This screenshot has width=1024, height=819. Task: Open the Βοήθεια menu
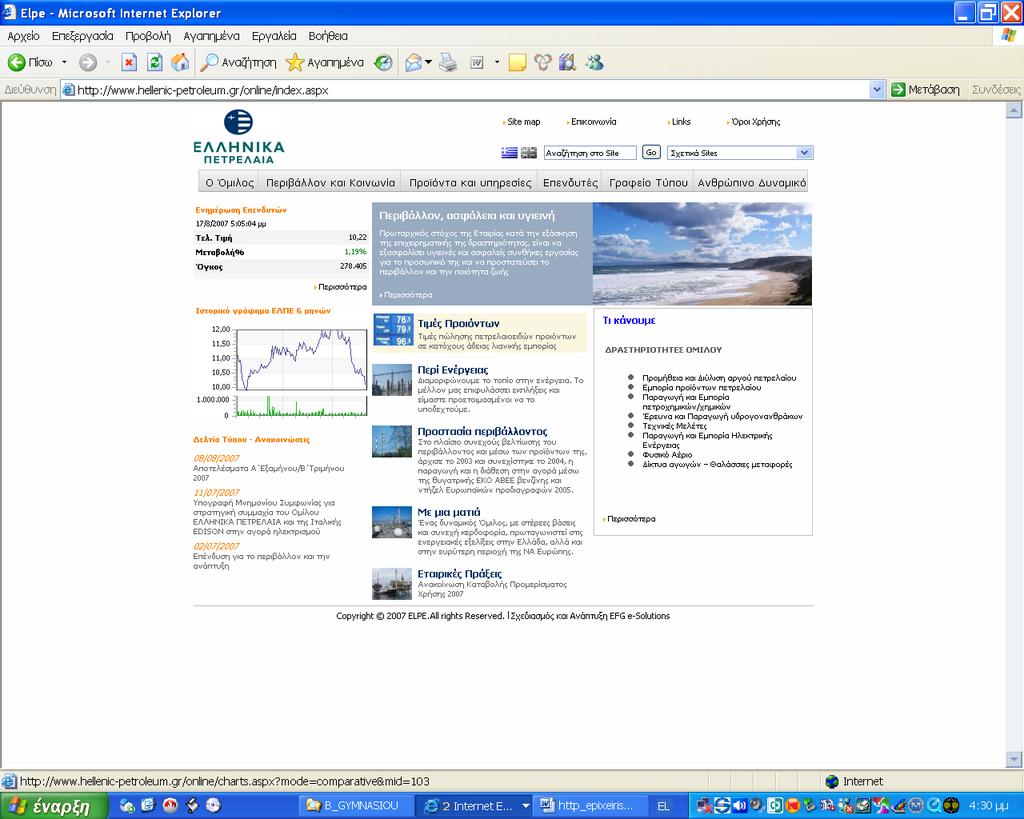pyautogui.click(x=328, y=36)
